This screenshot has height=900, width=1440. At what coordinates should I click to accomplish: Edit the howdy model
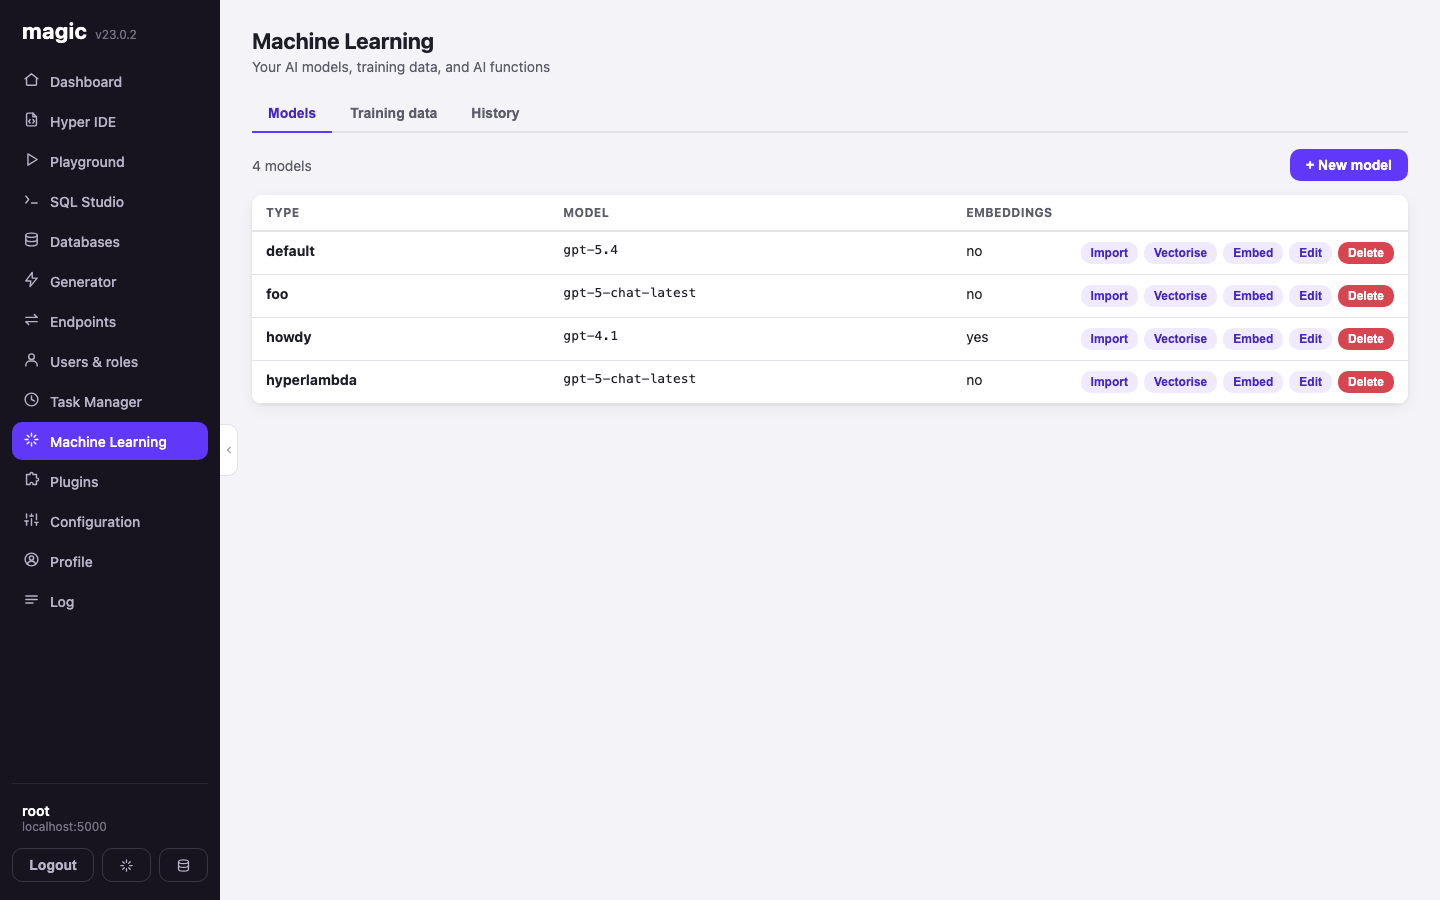[1310, 339]
